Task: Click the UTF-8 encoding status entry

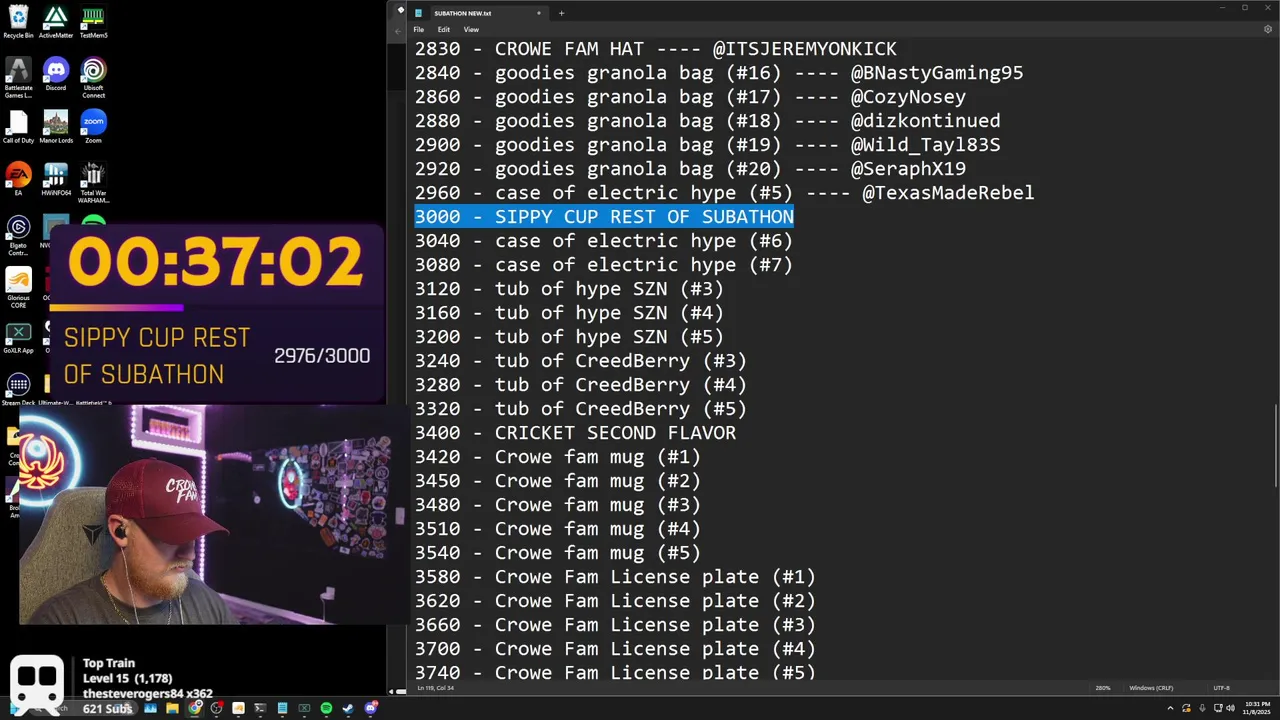Action: coord(1221,688)
